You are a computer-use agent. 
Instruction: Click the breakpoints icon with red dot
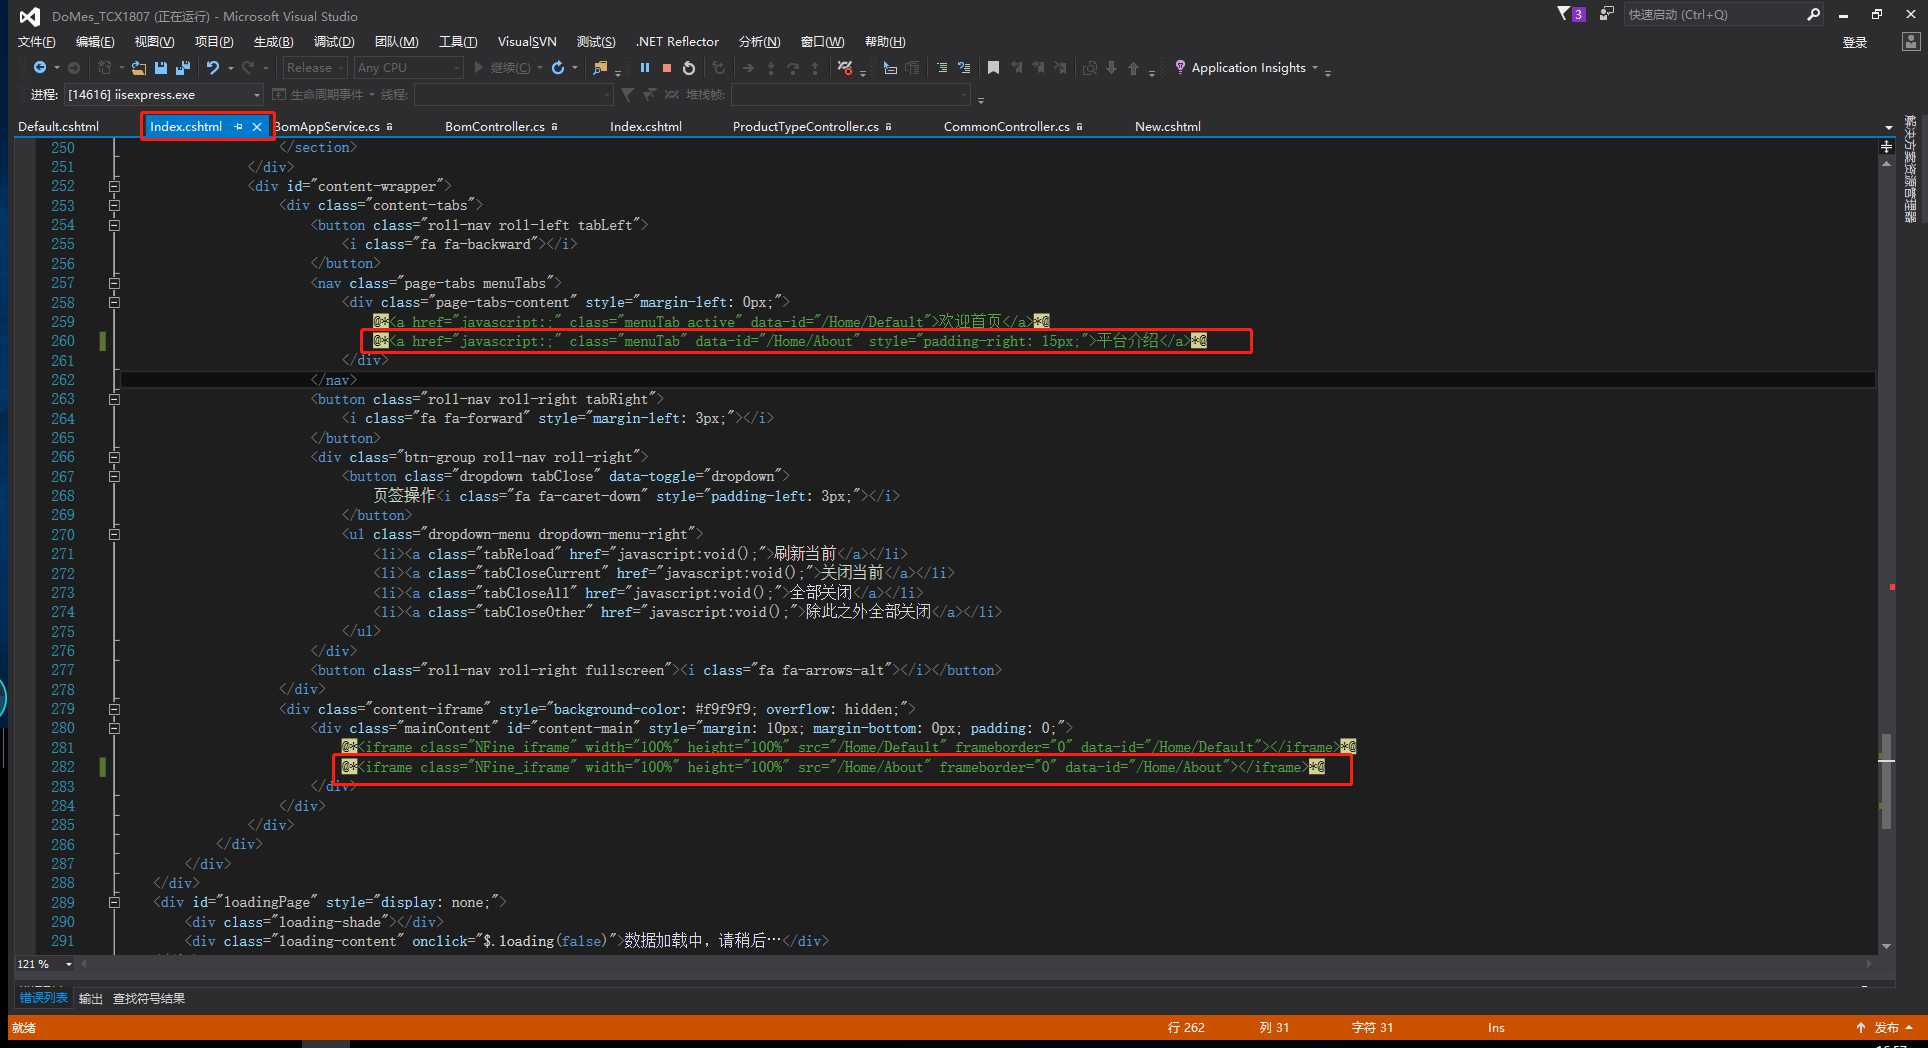click(845, 67)
